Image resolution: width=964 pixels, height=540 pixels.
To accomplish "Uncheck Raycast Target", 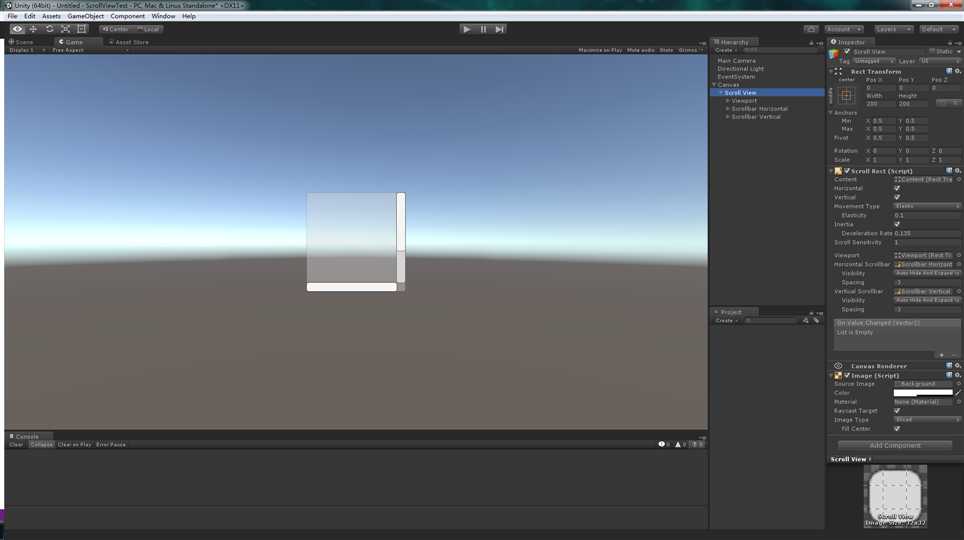I will pyautogui.click(x=897, y=411).
